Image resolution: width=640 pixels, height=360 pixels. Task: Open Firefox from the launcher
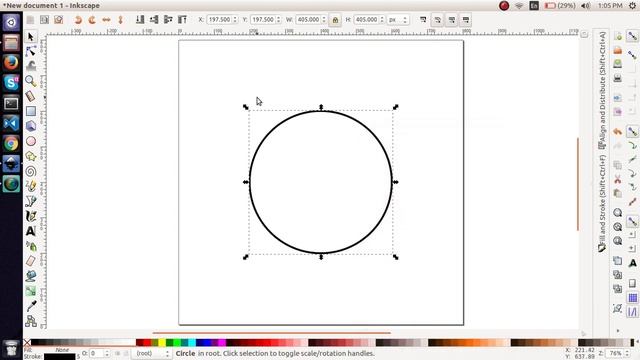[x=11, y=62]
